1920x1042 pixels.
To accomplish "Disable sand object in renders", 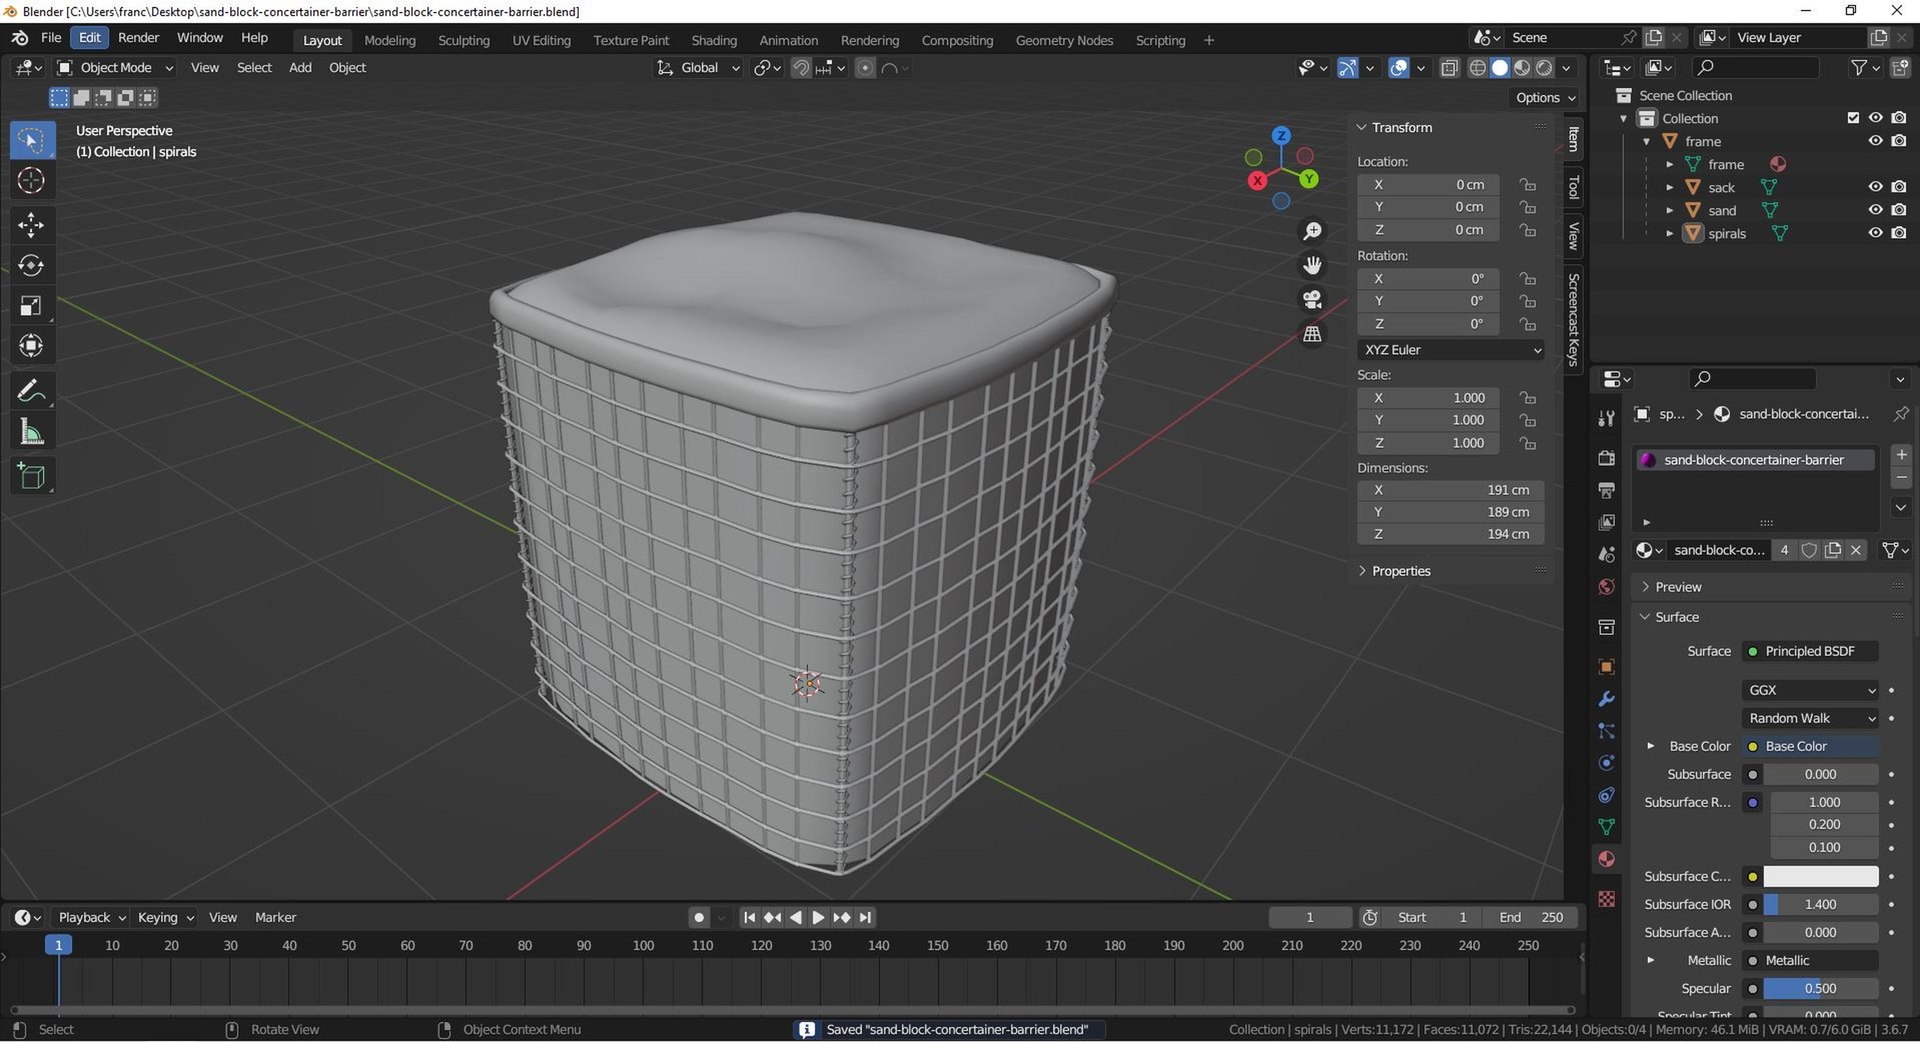I will (1898, 210).
